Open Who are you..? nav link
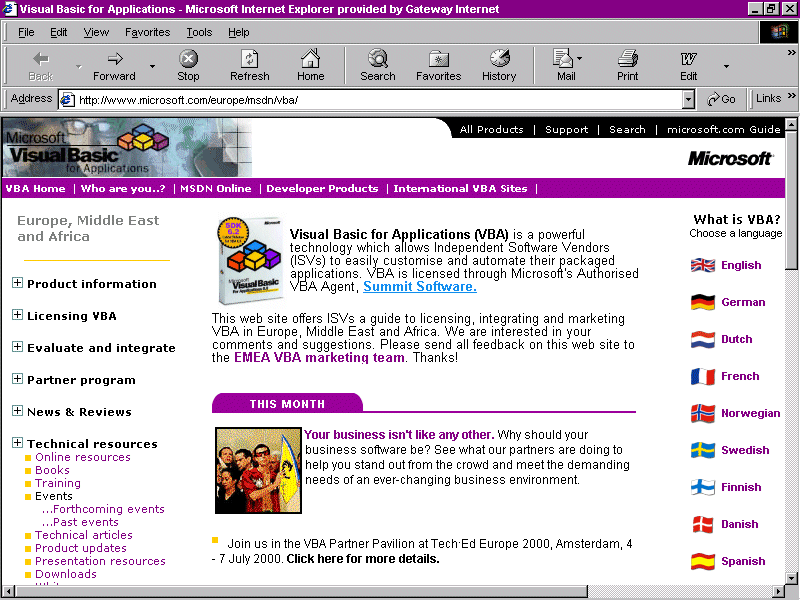800x600 pixels. 123,188
